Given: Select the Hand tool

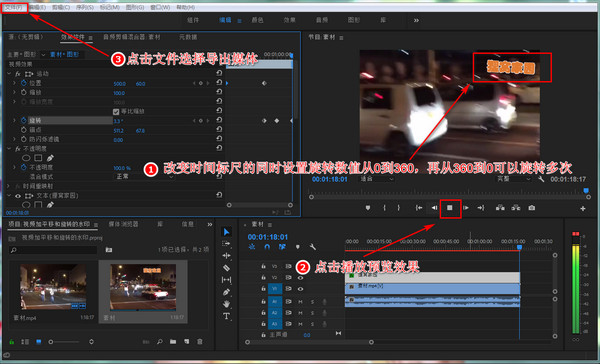Looking at the screenshot, I should tap(226, 304).
